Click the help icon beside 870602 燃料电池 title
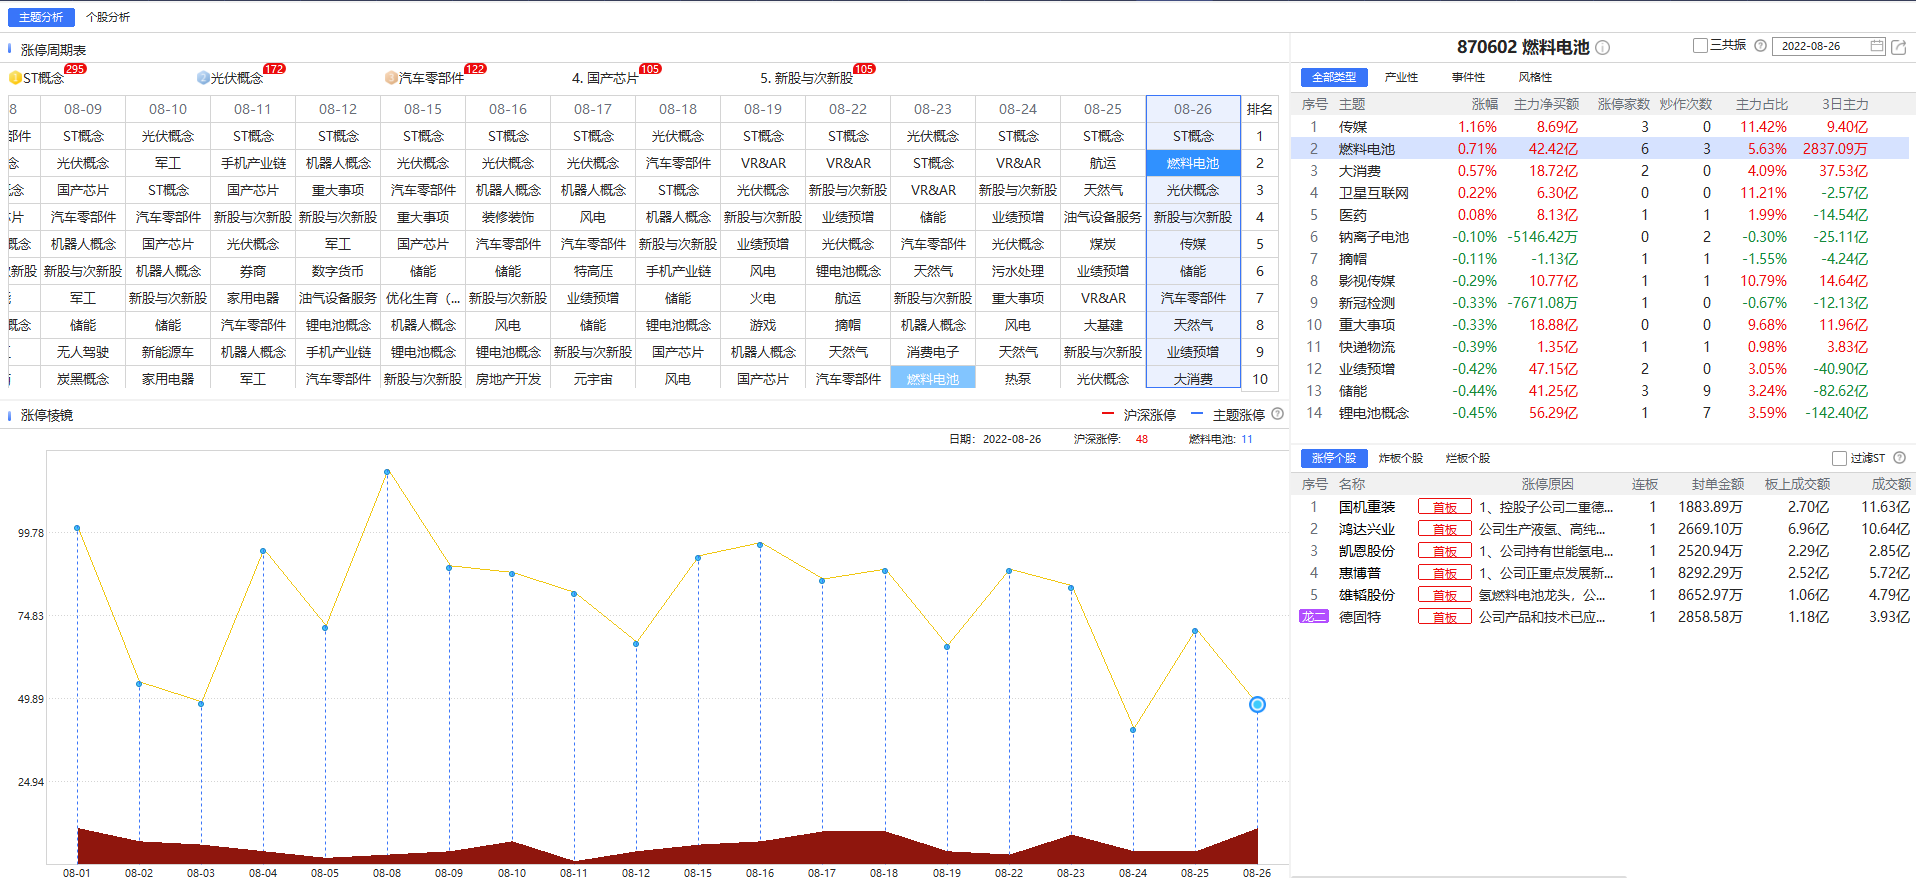1916x878 pixels. point(1602,48)
